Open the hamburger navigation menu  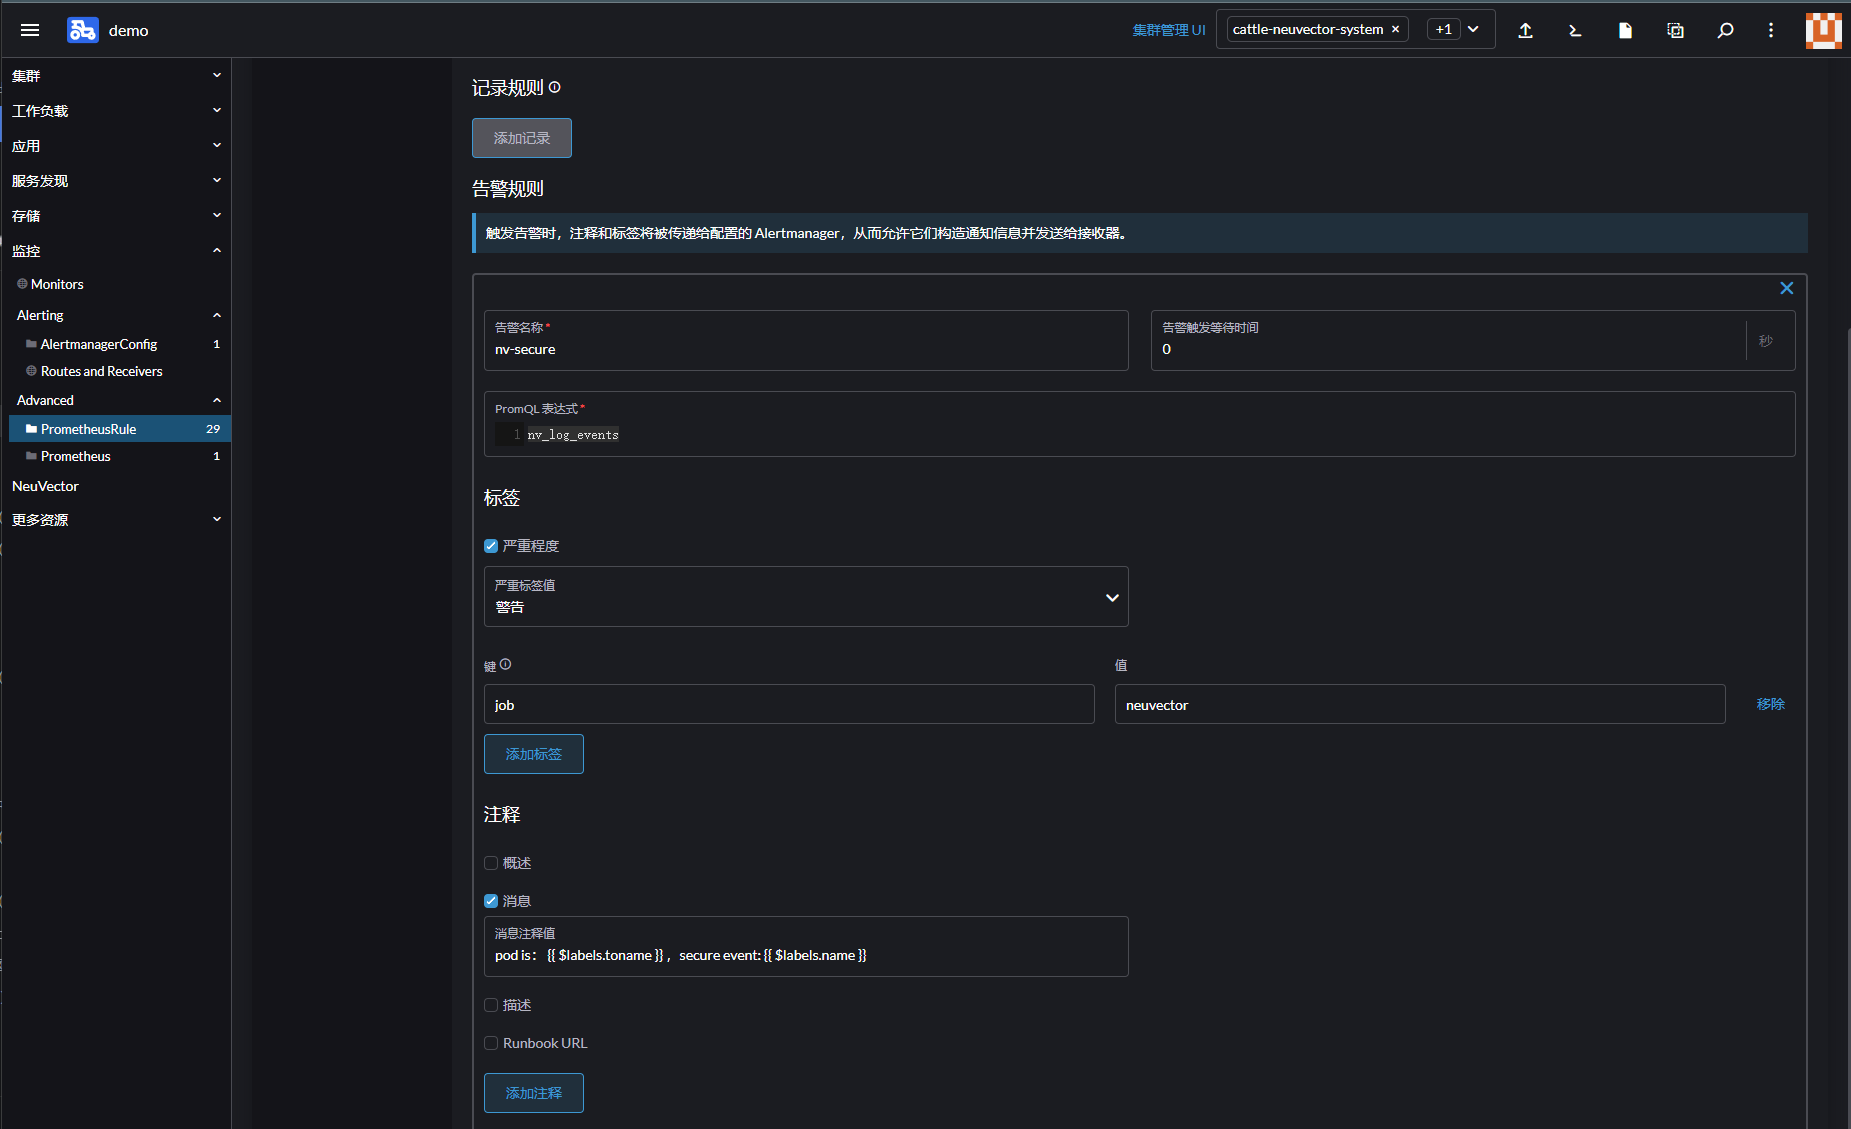click(30, 30)
